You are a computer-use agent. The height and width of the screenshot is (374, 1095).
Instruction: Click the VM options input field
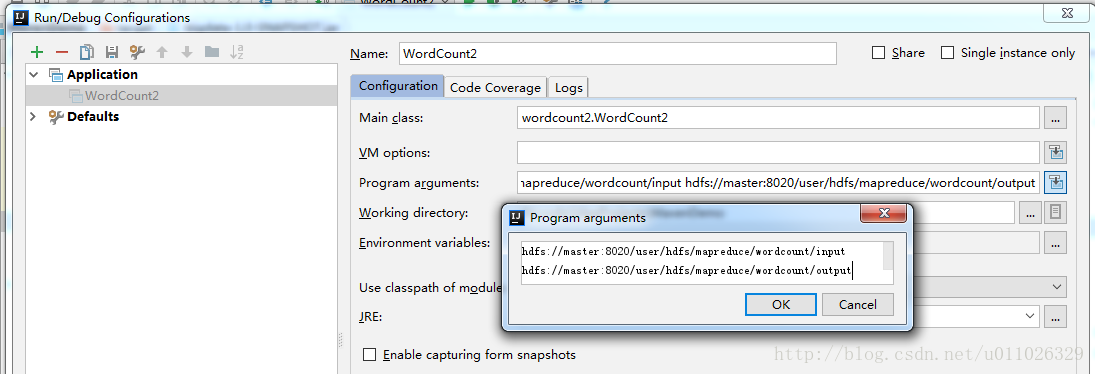click(779, 152)
